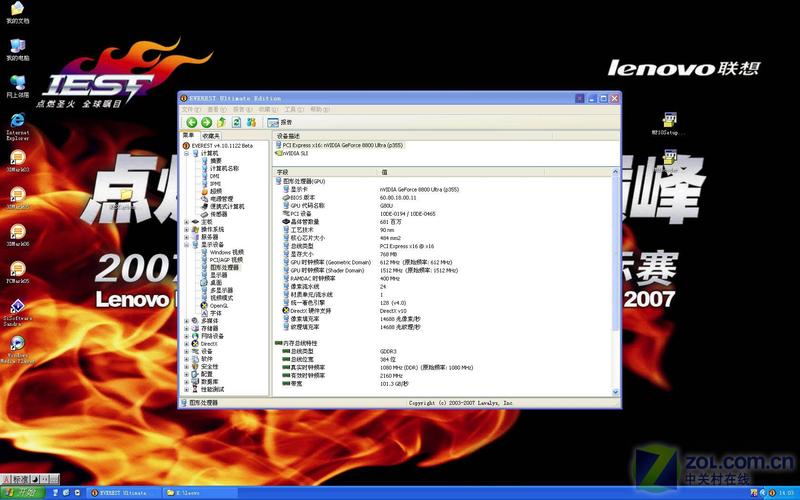Go back with the green left arrow
800x500 pixels.
(191, 122)
